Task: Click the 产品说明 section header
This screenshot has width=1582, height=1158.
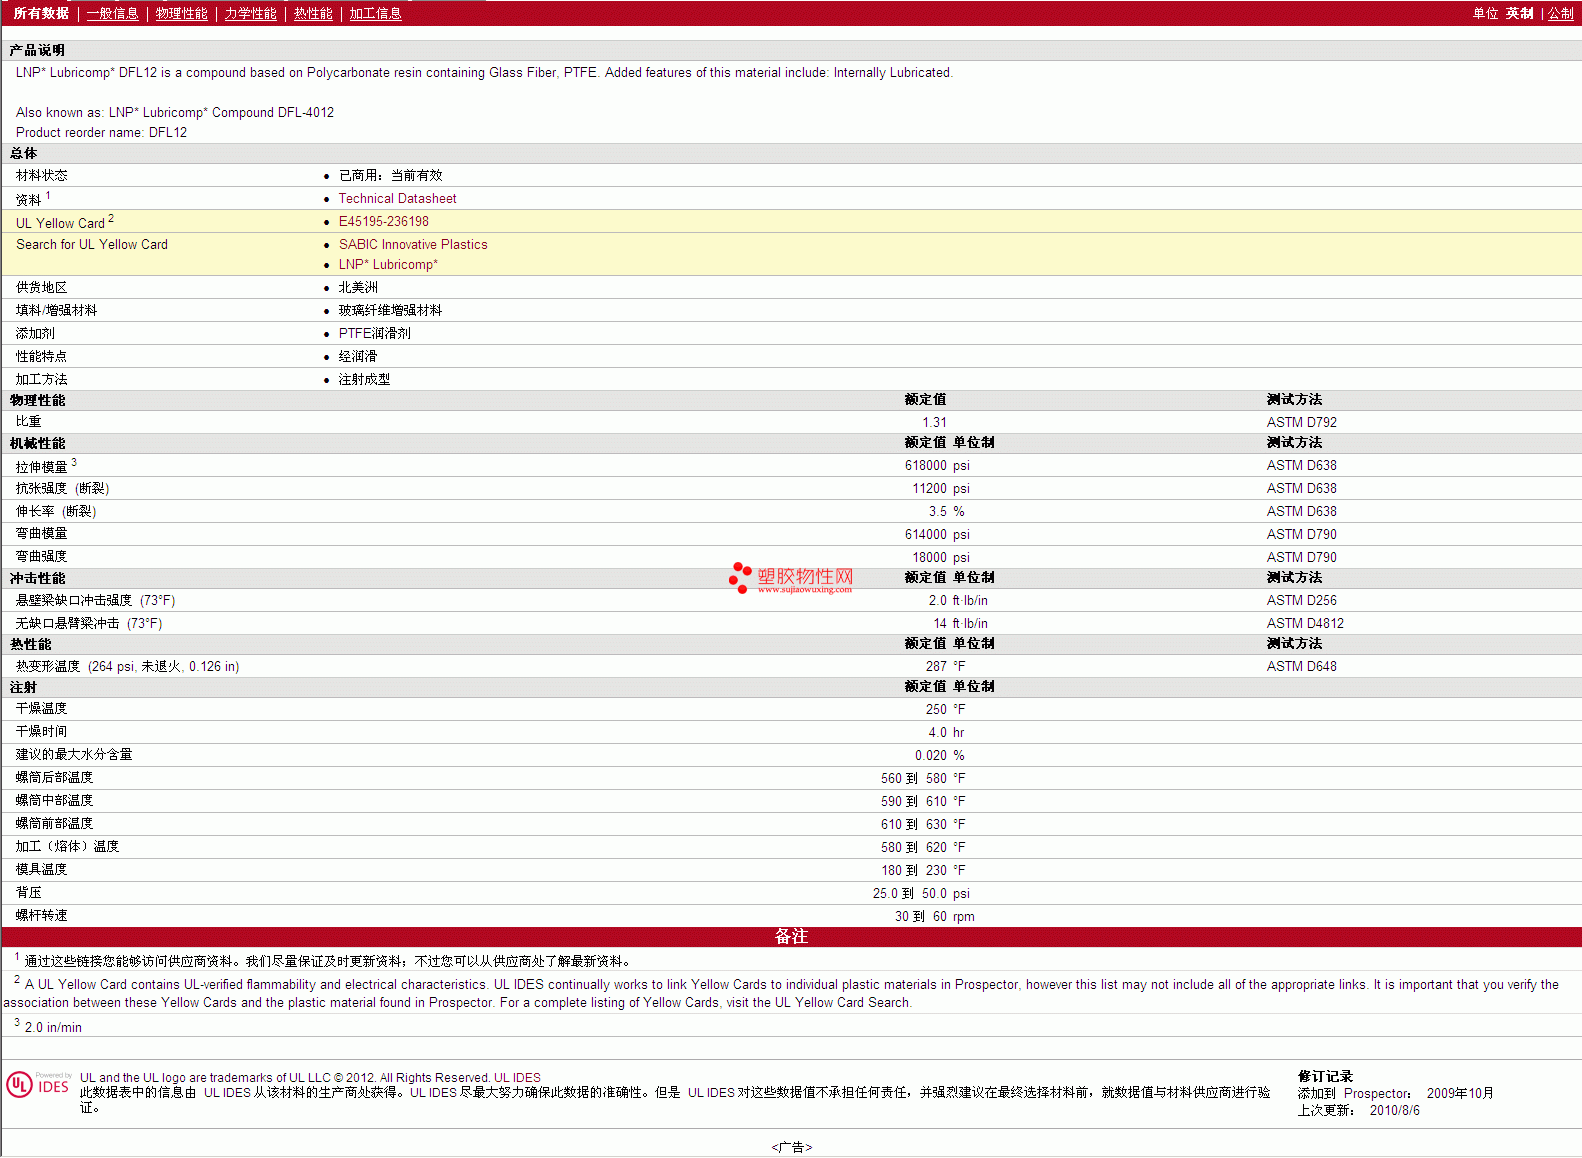Action: pyautogui.click(x=37, y=50)
